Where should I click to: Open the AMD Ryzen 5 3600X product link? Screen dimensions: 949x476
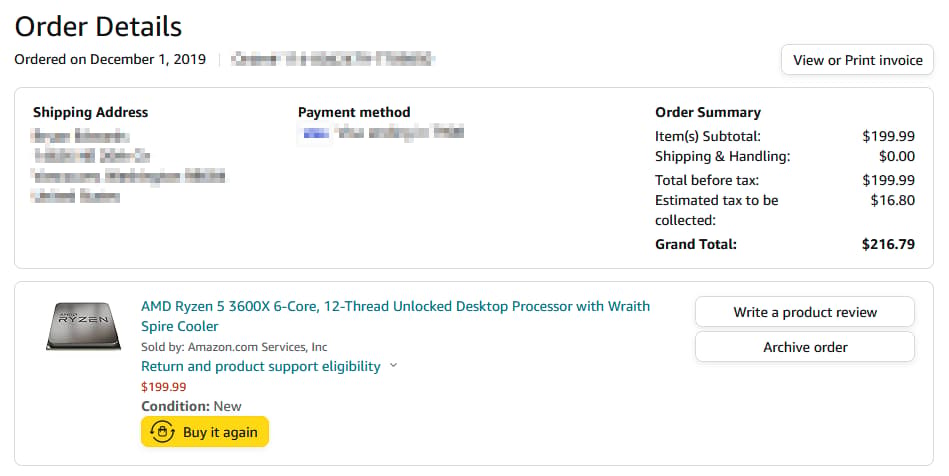395,316
